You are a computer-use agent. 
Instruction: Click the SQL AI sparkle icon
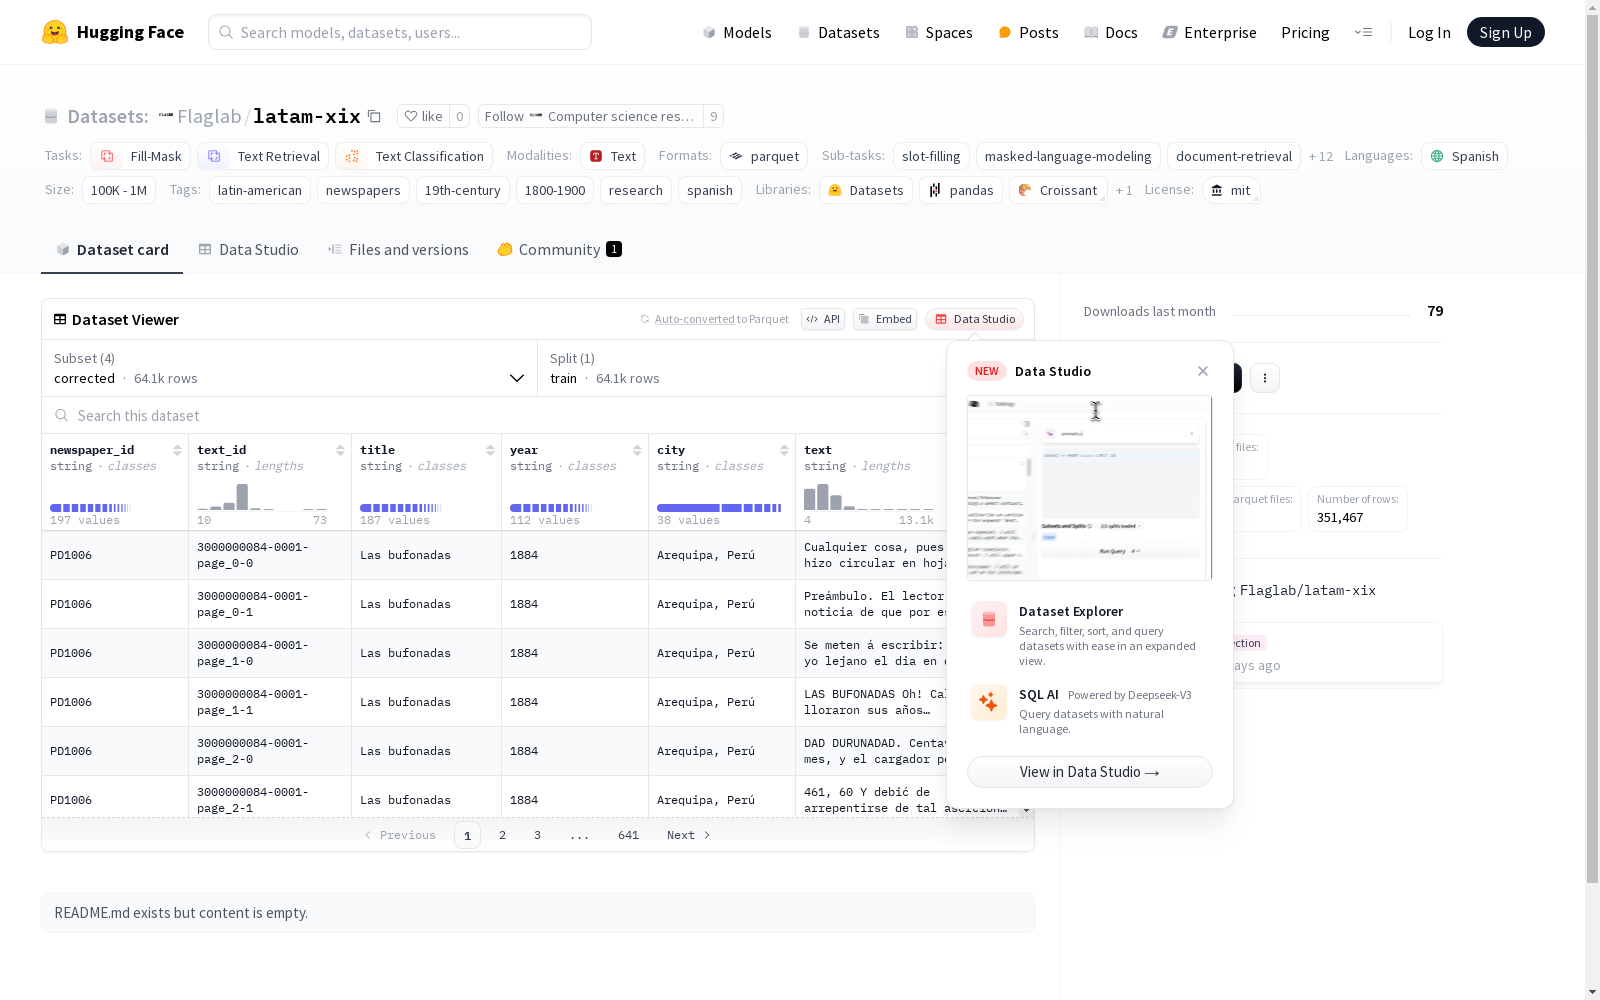point(989,702)
